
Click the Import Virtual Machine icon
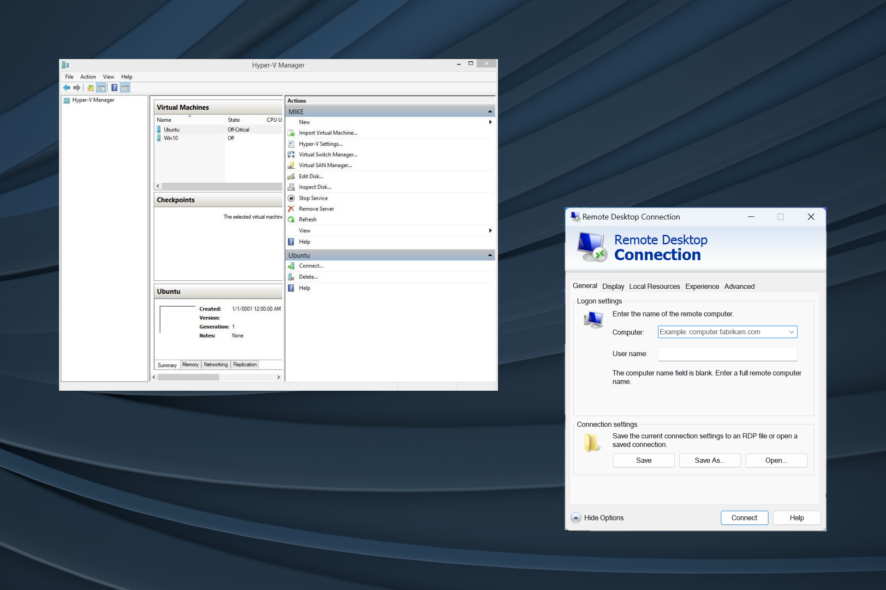(291, 133)
